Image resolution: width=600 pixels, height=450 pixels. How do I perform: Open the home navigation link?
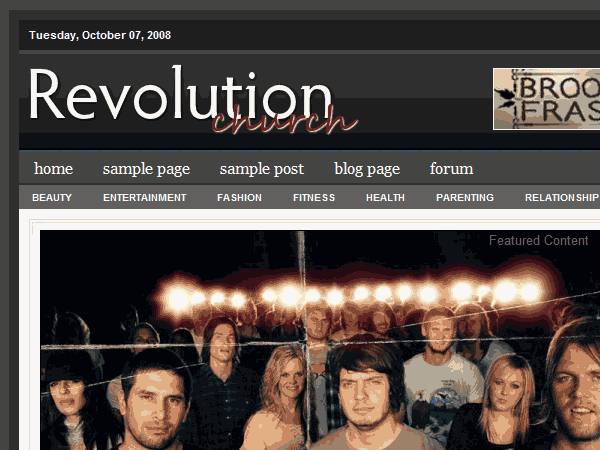tap(53, 168)
